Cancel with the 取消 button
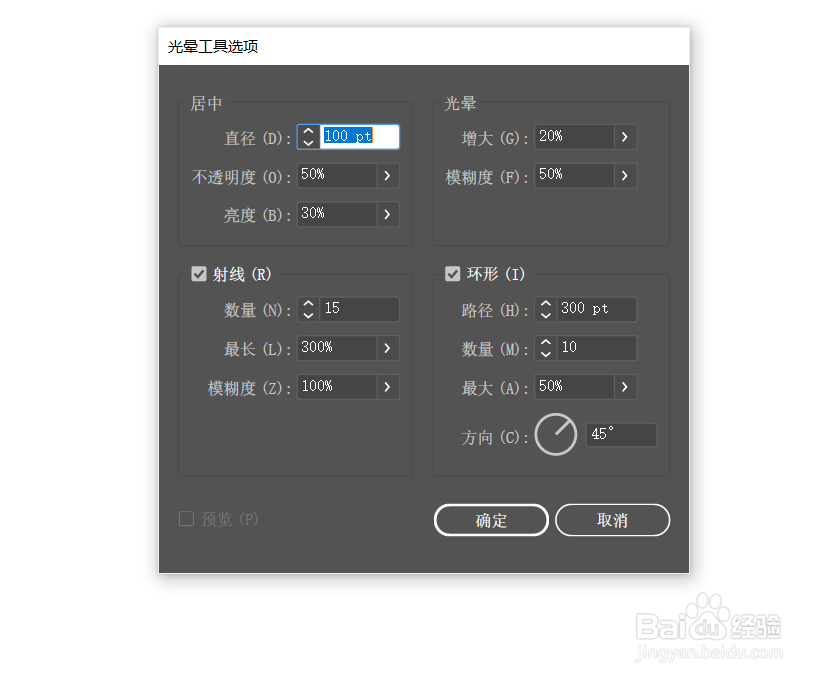Image resolution: width=829 pixels, height=681 pixels. [x=613, y=520]
